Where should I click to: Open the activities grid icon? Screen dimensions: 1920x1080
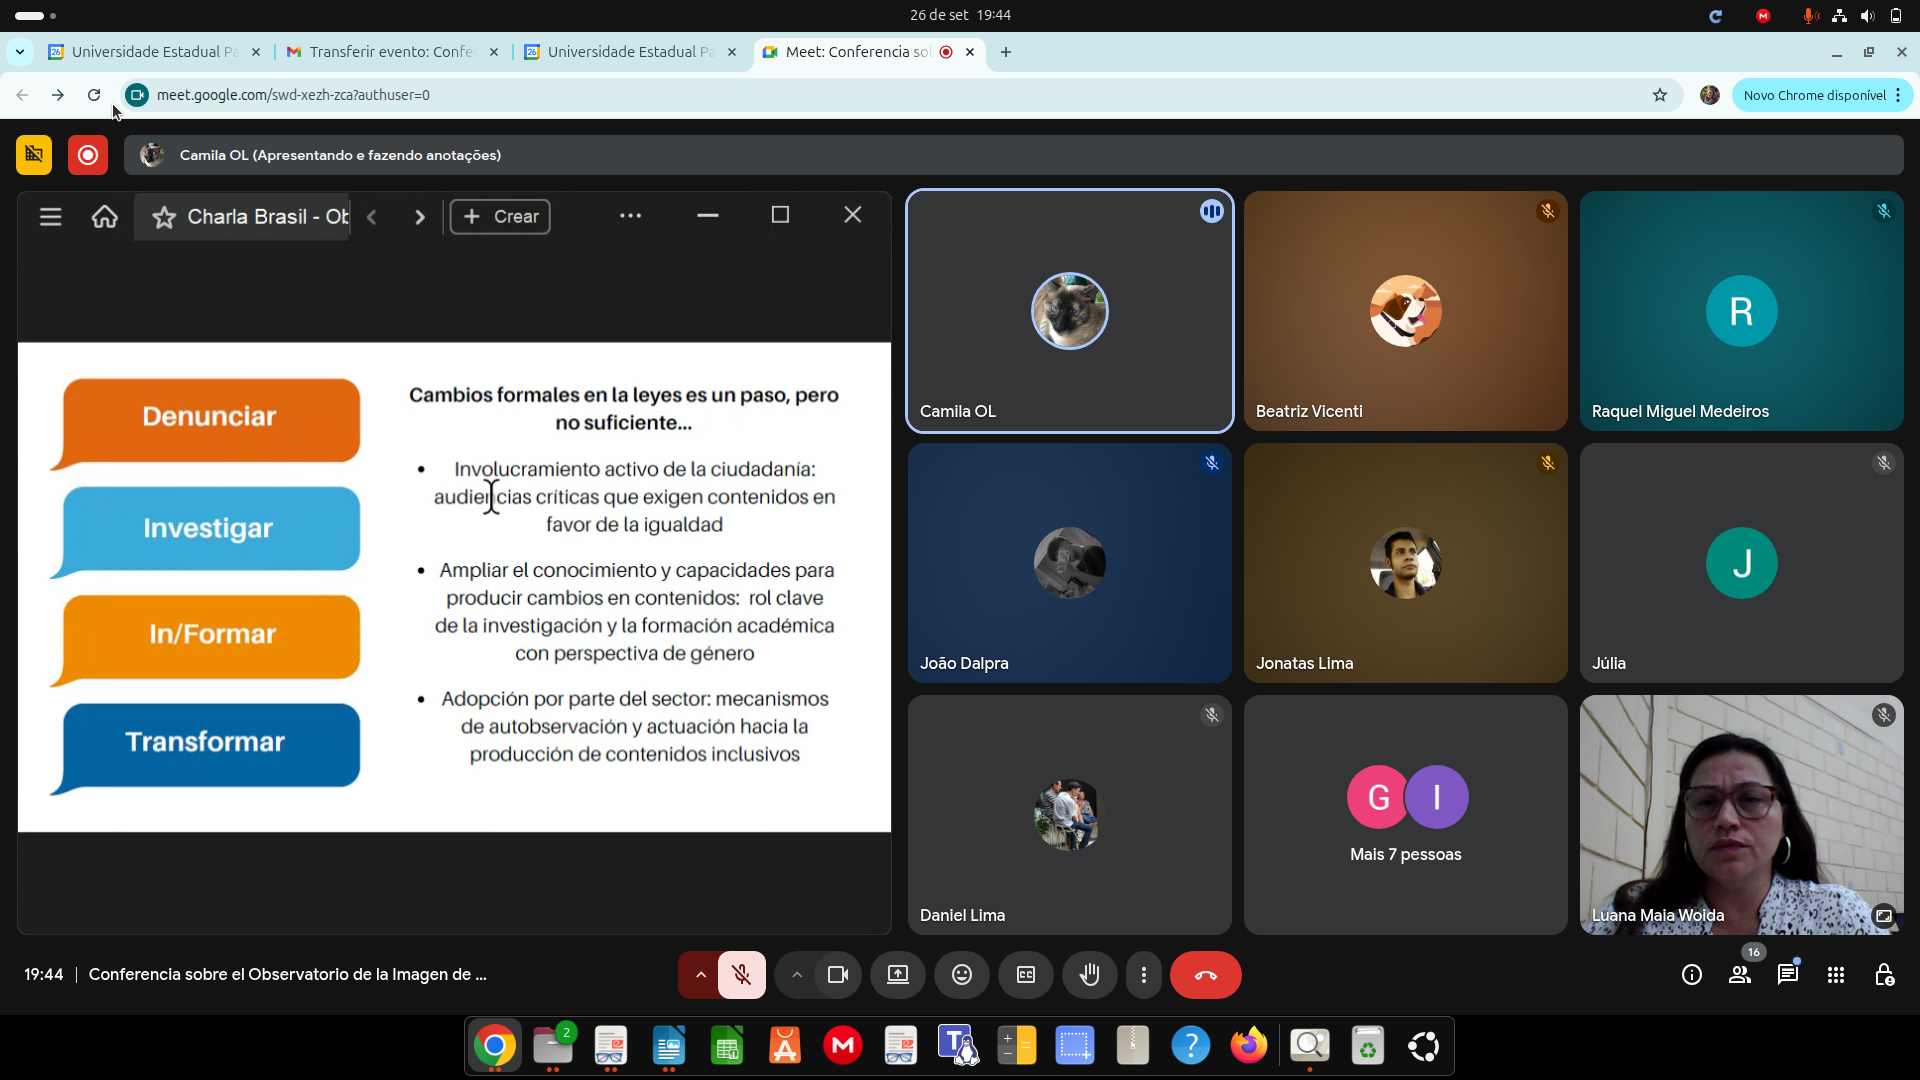coord(1835,975)
